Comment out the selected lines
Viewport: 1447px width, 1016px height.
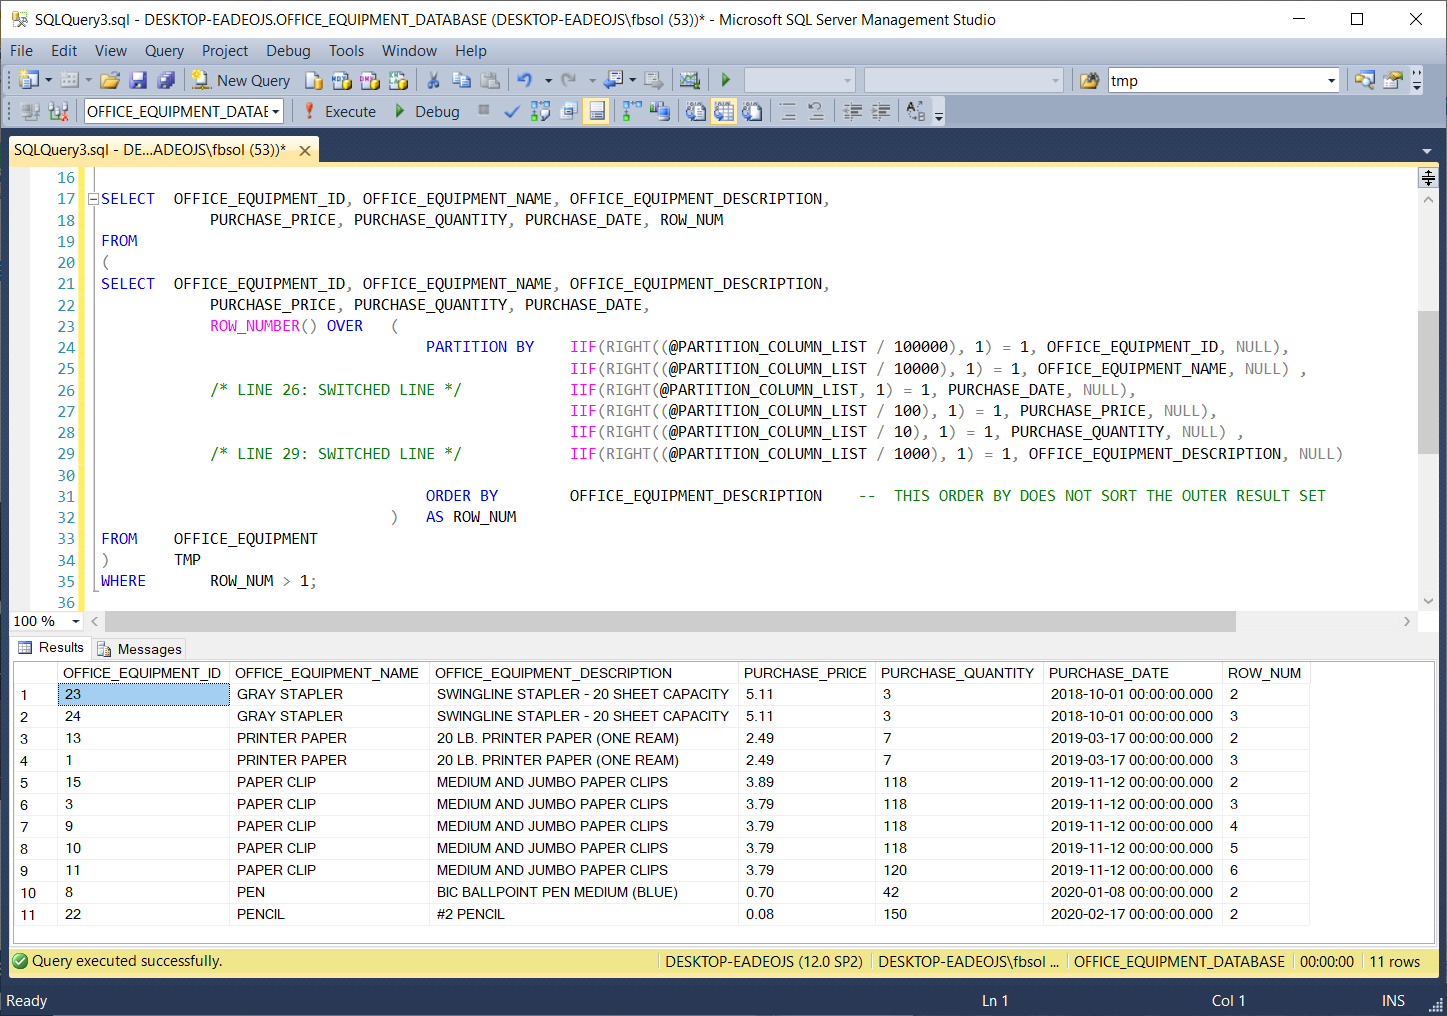pyautogui.click(x=788, y=112)
